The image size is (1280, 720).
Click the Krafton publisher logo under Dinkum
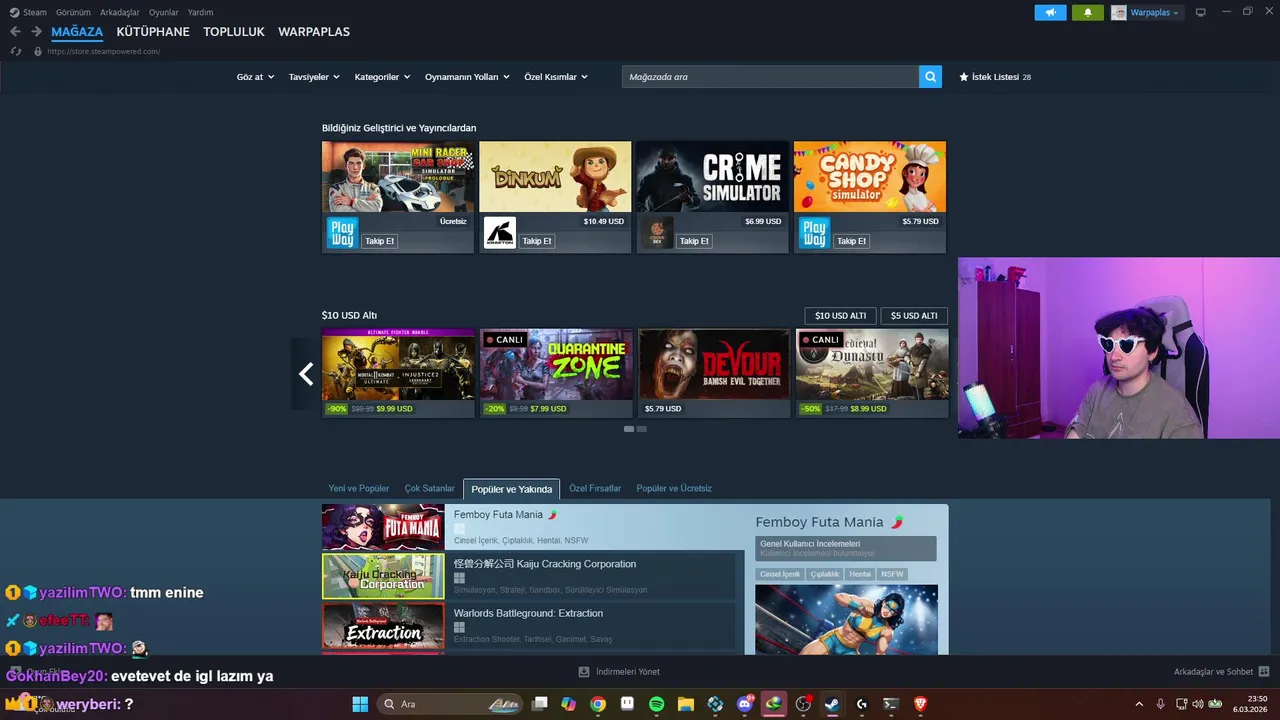pyautogui.click(x=500, y=233)
